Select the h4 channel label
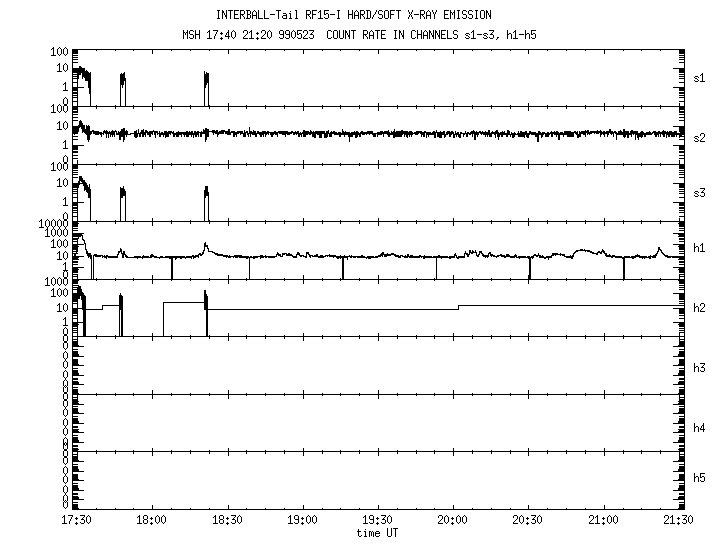This screenshot has height=550, width=720. pyautogui.click(x=700, y=428)
